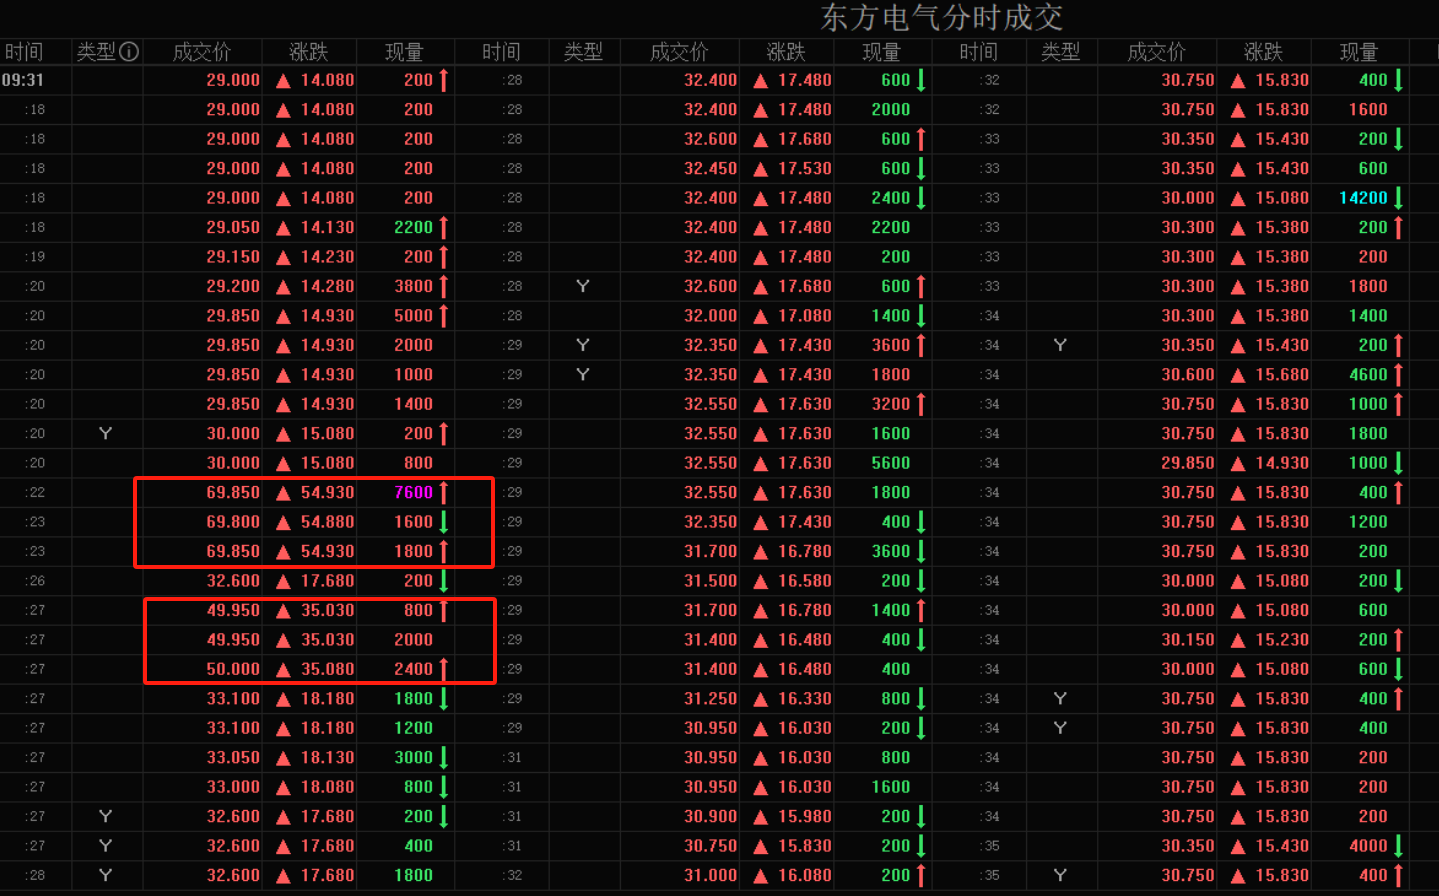Click the 东方电气分时成交 title
1439x896 pixels.
(x=941, y=17)
